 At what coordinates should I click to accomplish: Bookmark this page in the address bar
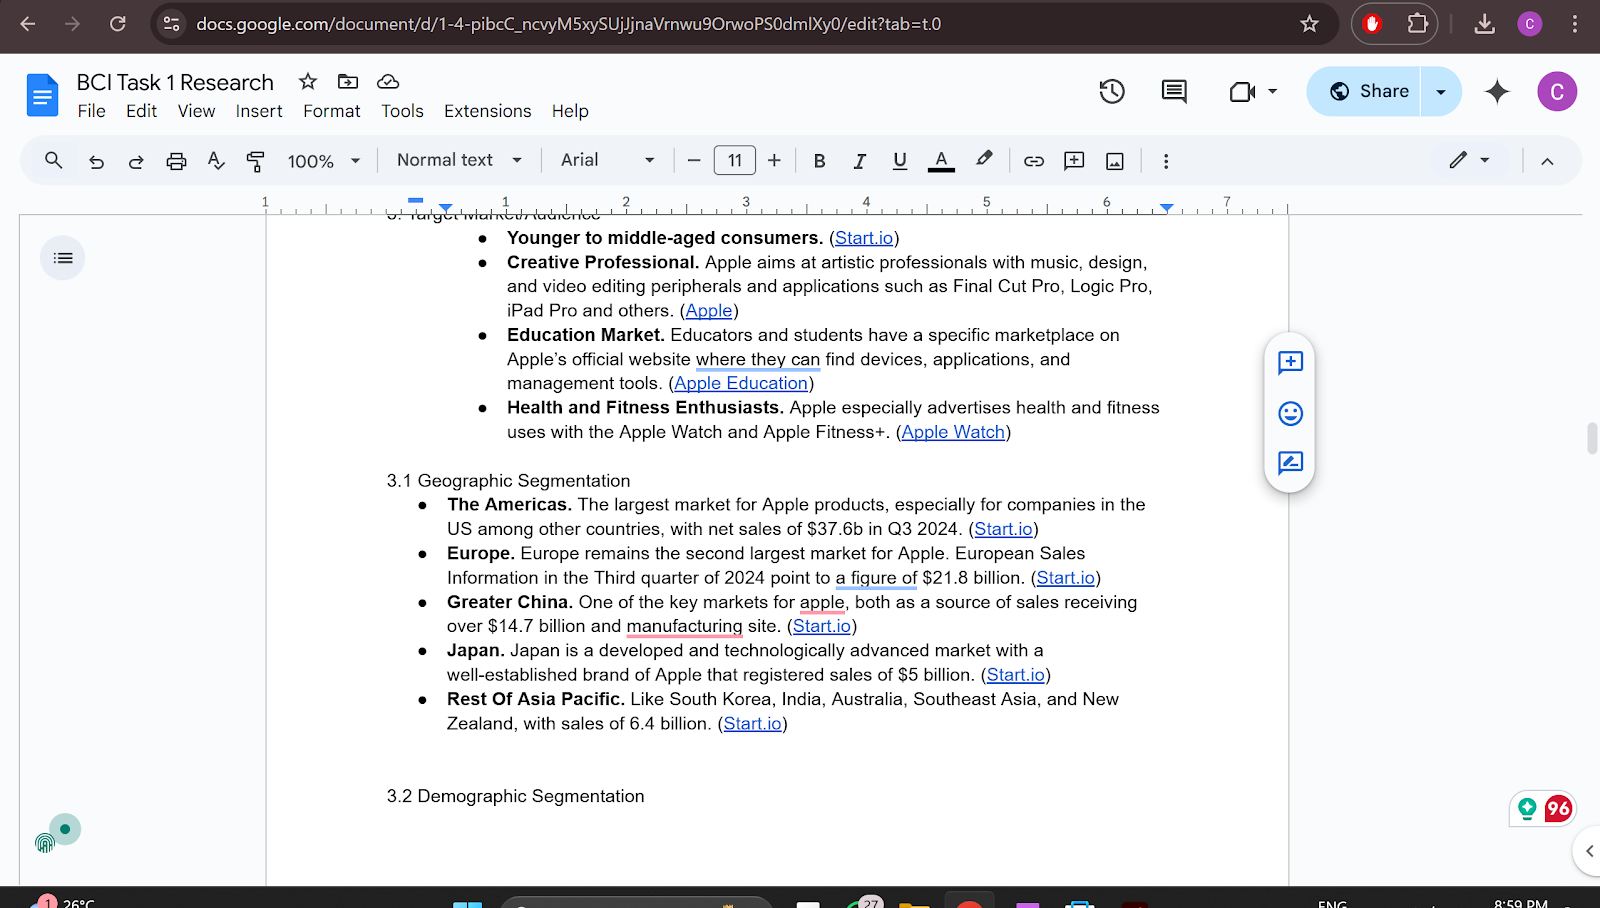[x=1309, y=24]
